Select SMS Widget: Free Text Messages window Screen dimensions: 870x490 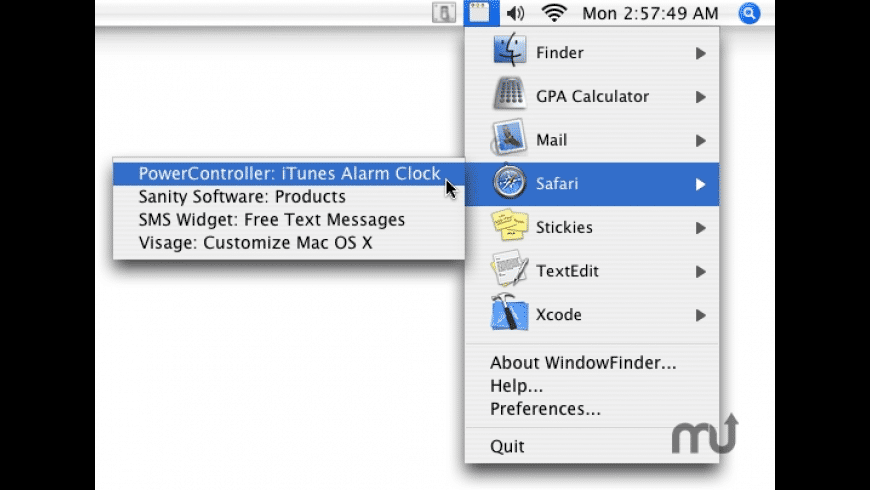point(289,220)
